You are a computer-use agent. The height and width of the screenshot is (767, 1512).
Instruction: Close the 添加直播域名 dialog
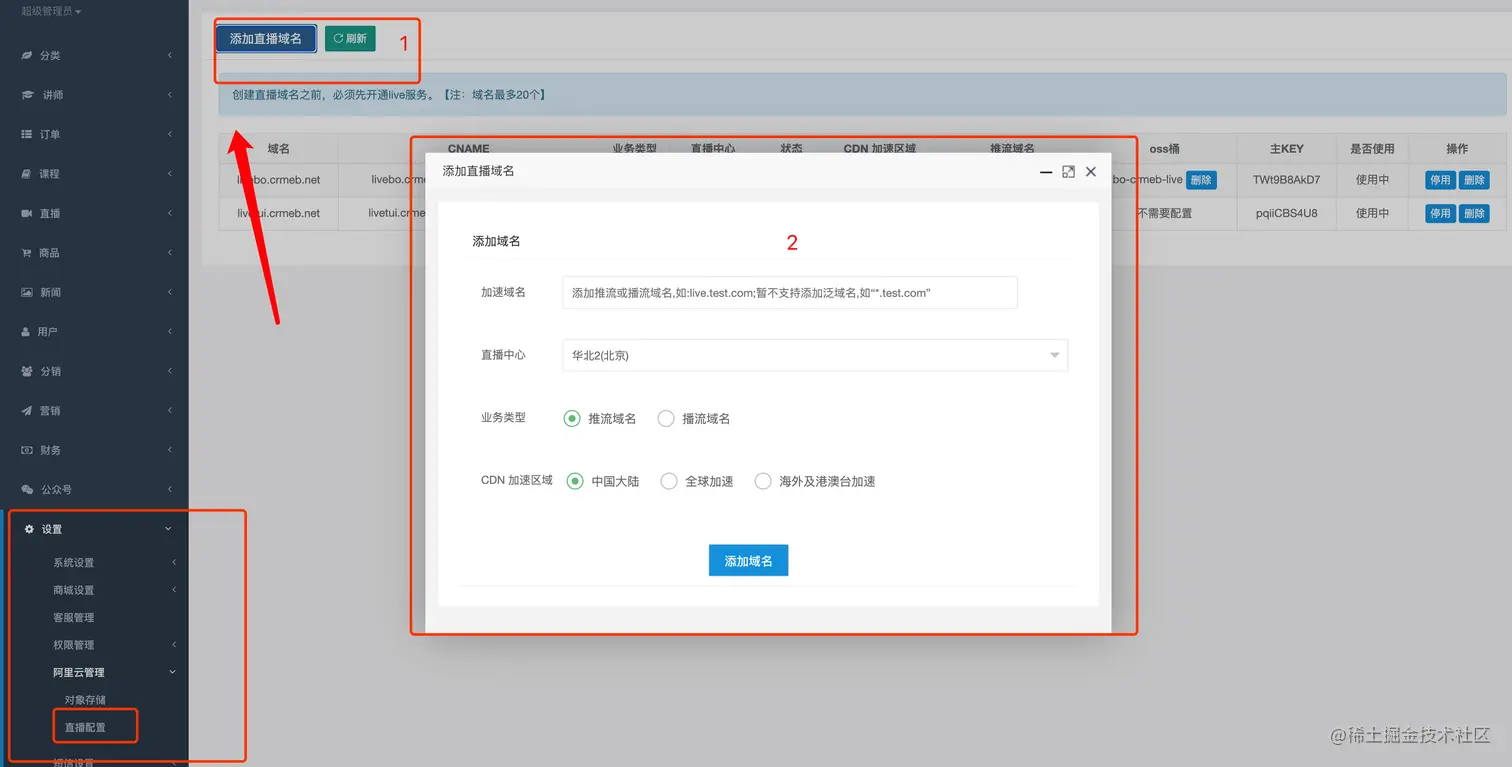pyautogui.click(x=1091, y=172)
